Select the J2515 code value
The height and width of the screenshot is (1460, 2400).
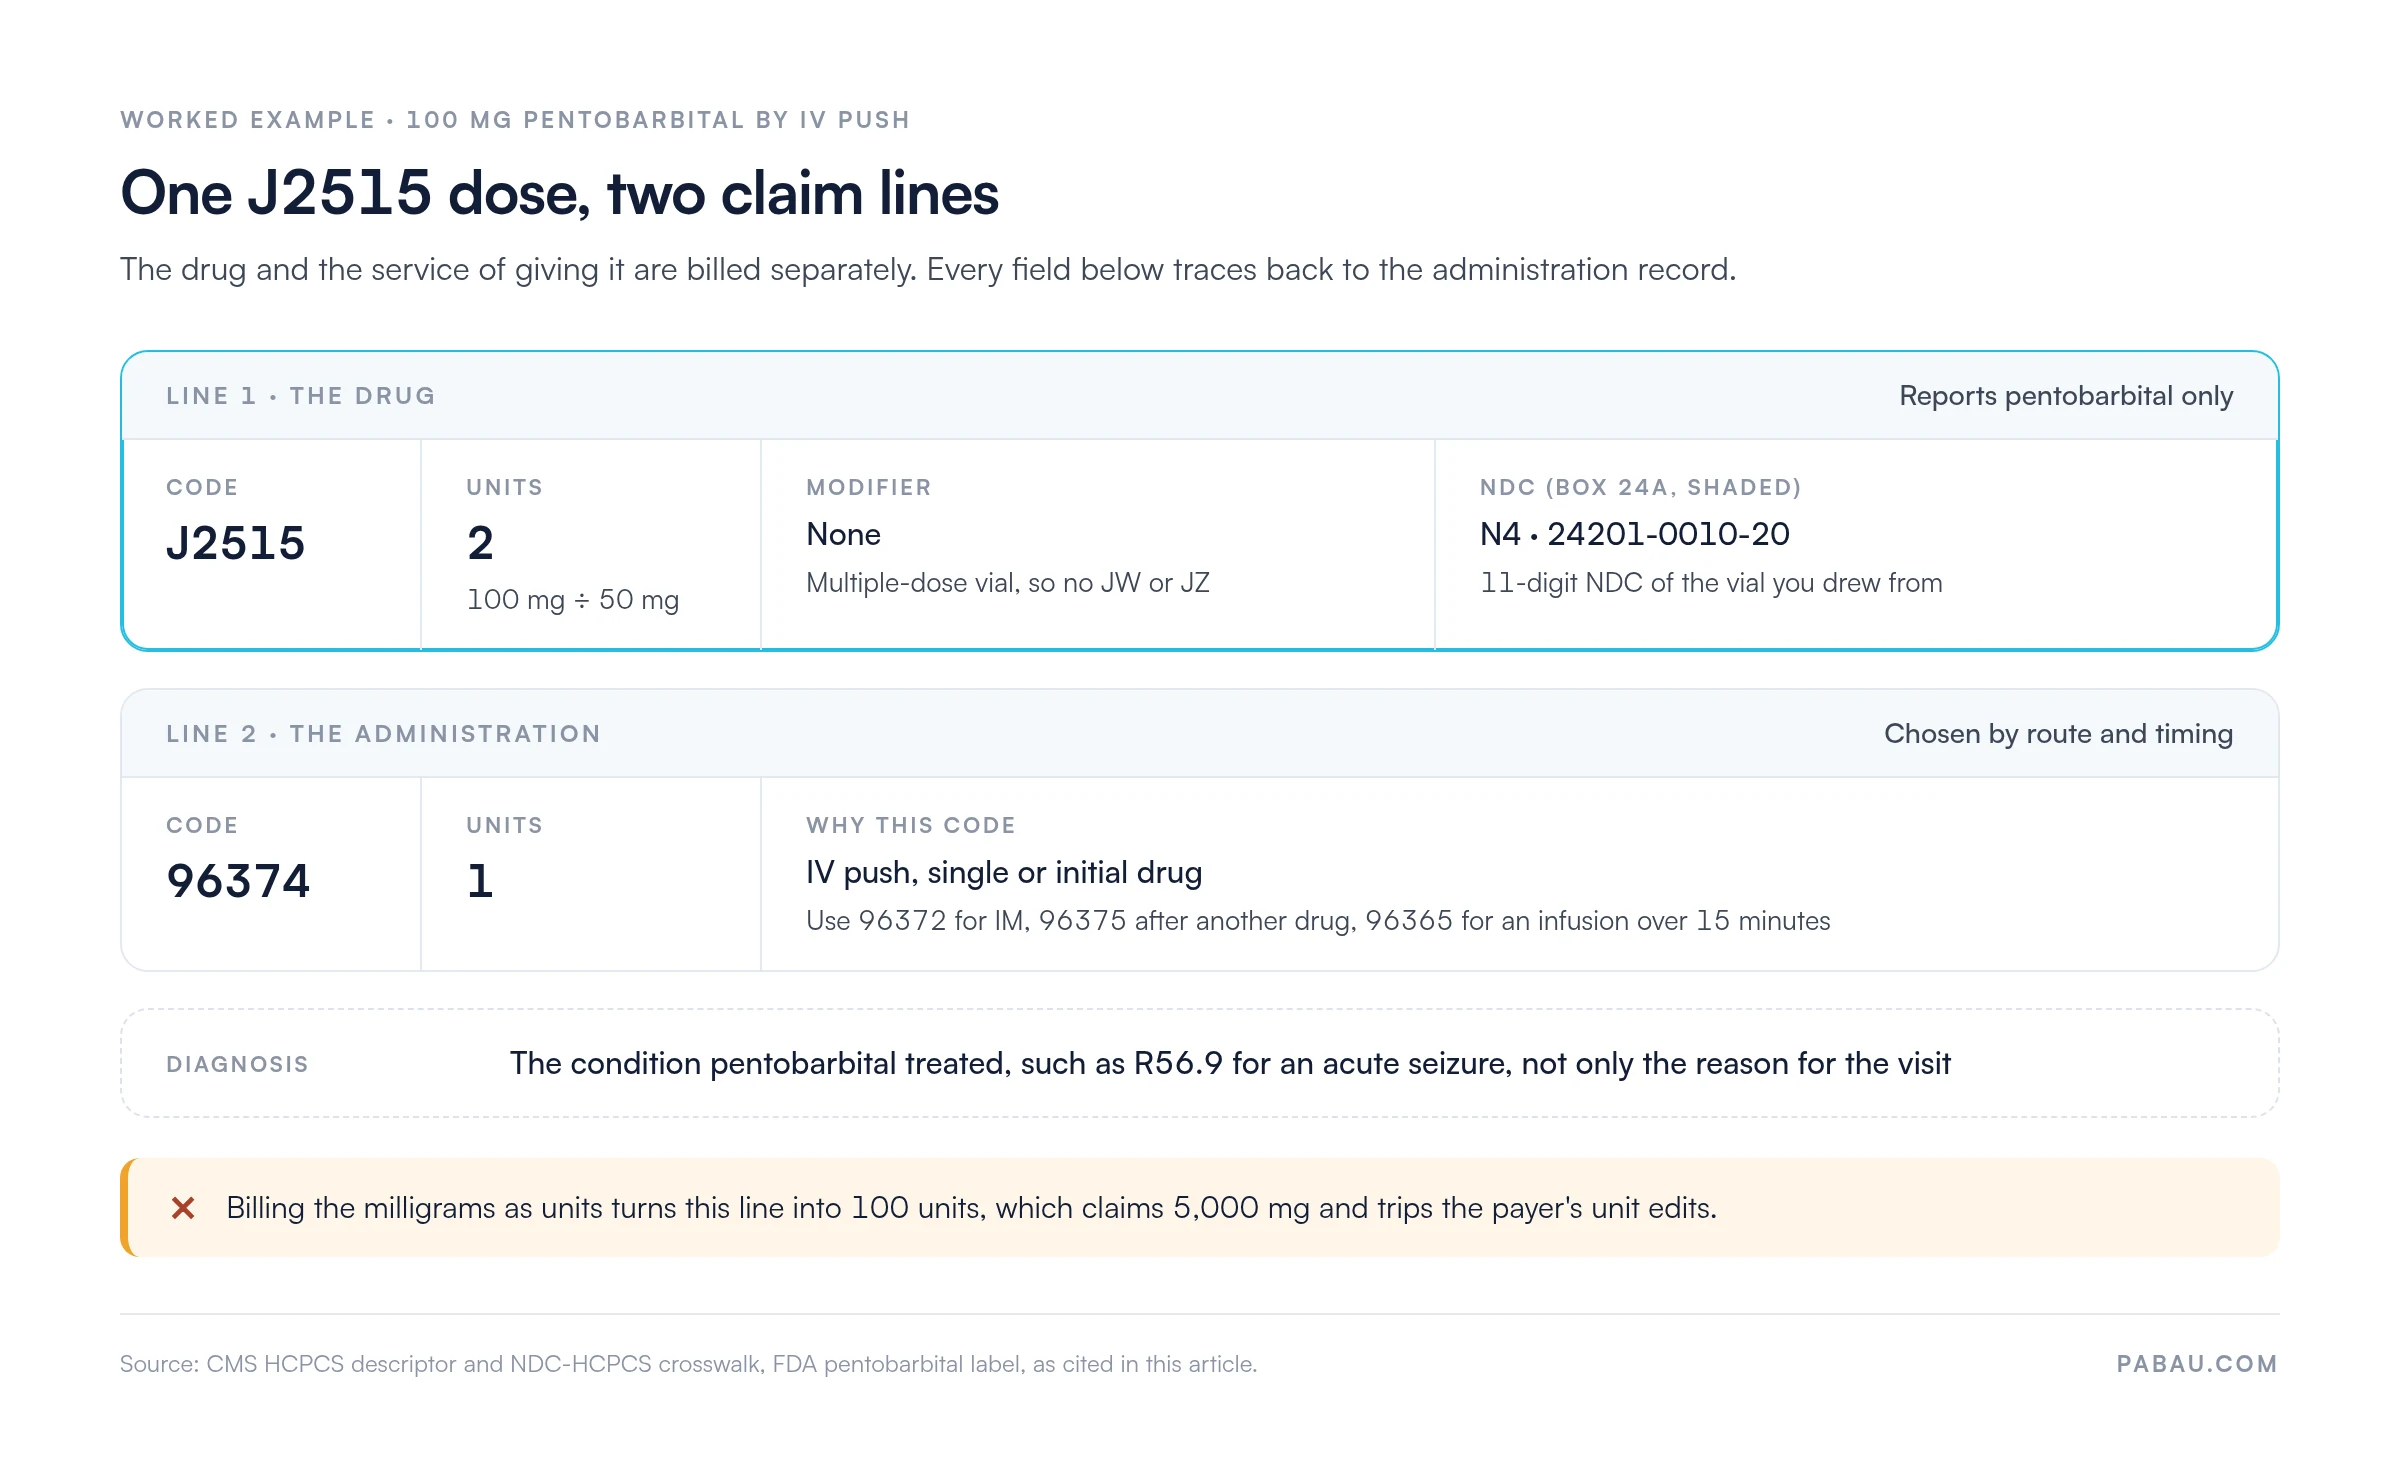click(236, 543)
